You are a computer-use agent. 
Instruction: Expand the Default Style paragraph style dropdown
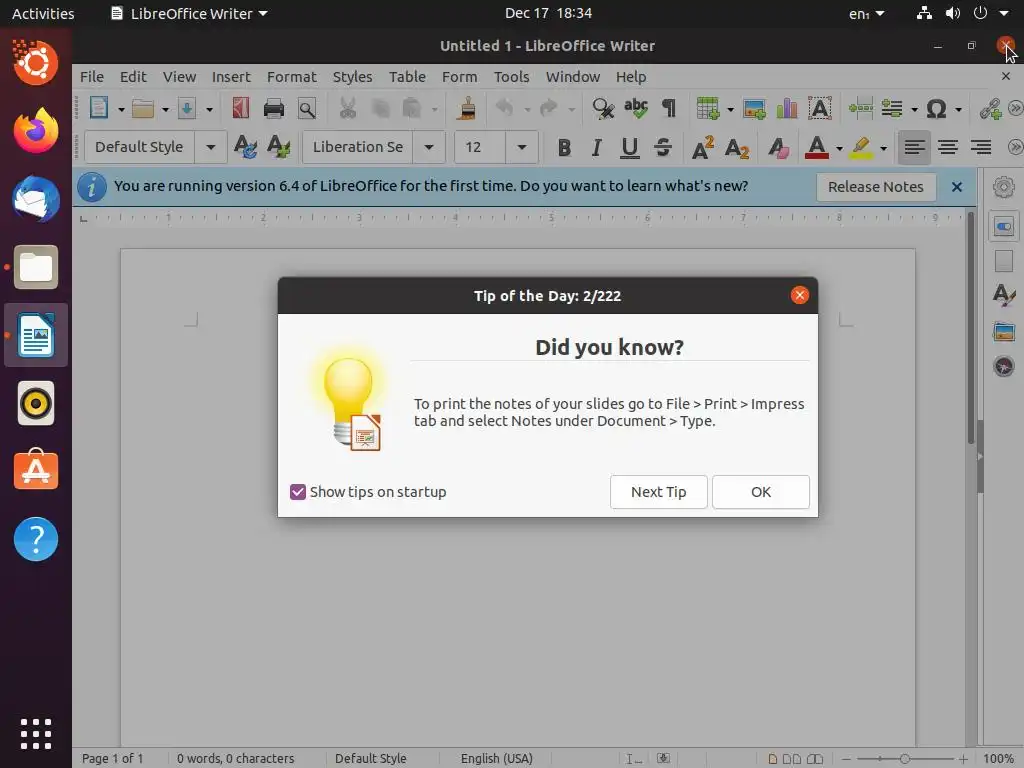coord(210,147)
